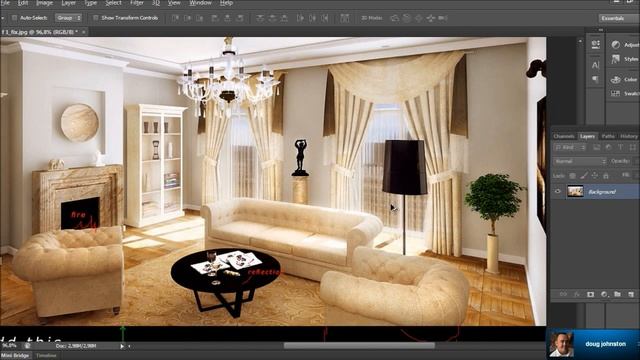Distribute right edges of layers
This screenshot has height=360, width=640.
(325, 18)
